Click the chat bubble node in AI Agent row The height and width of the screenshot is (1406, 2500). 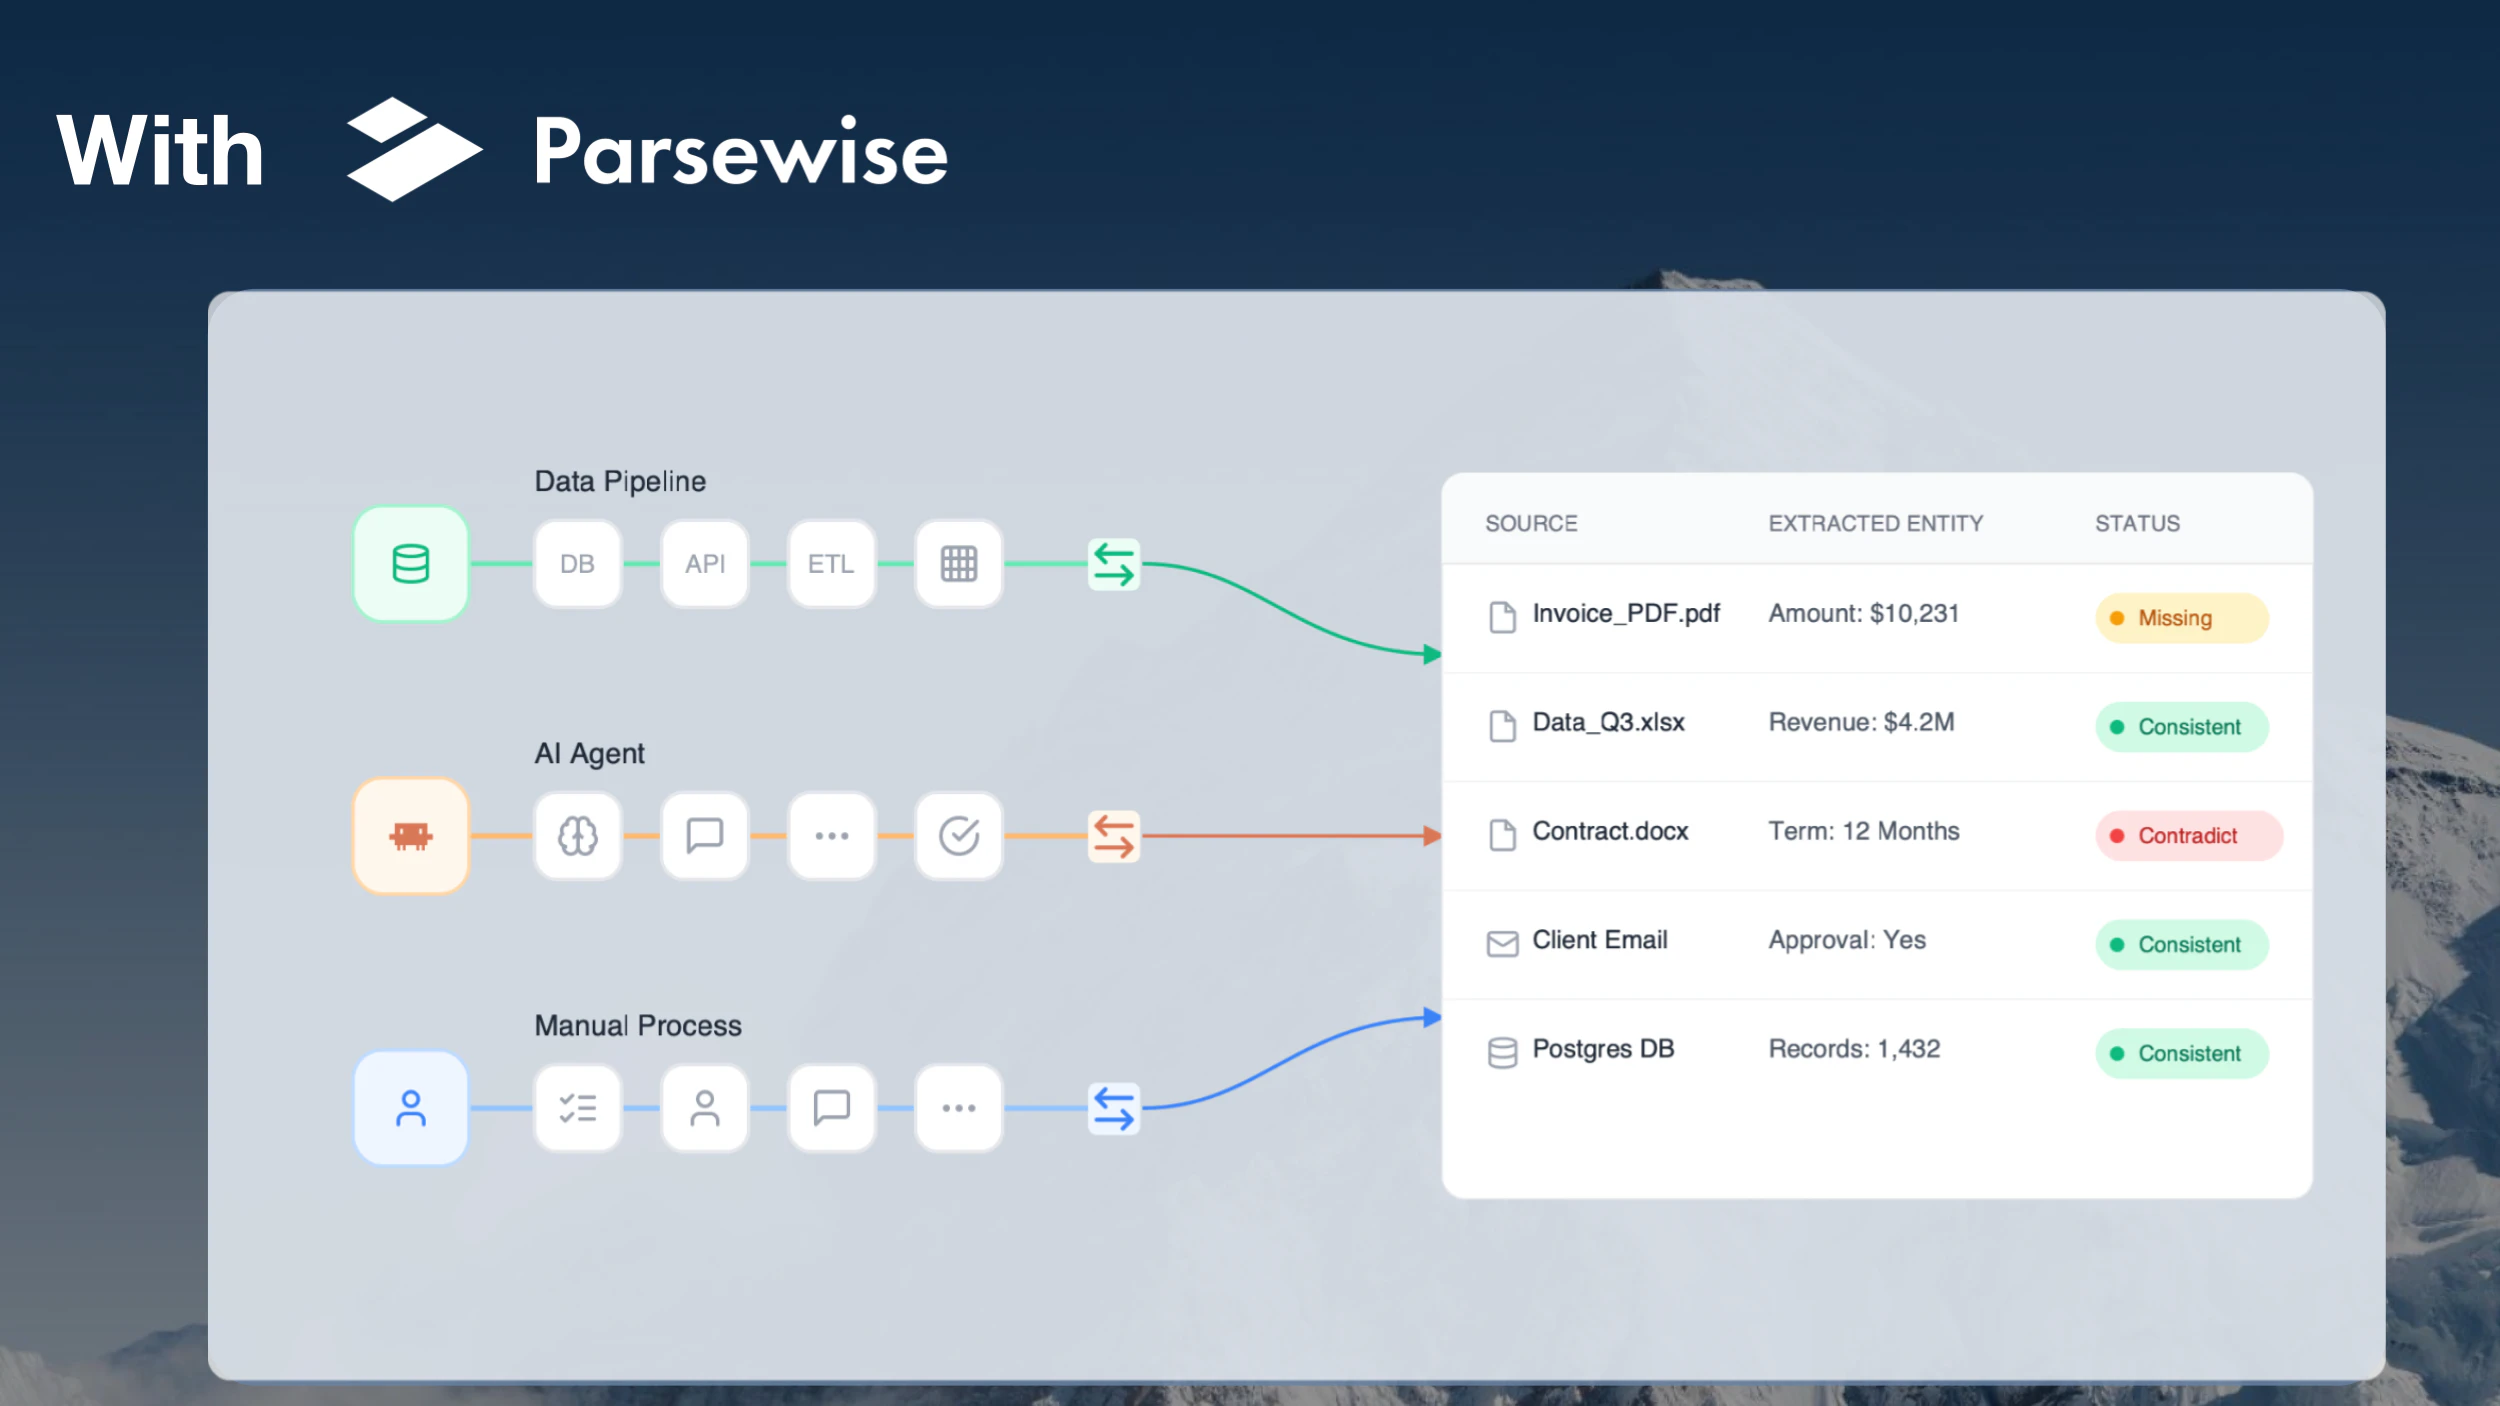click(705, 836)
